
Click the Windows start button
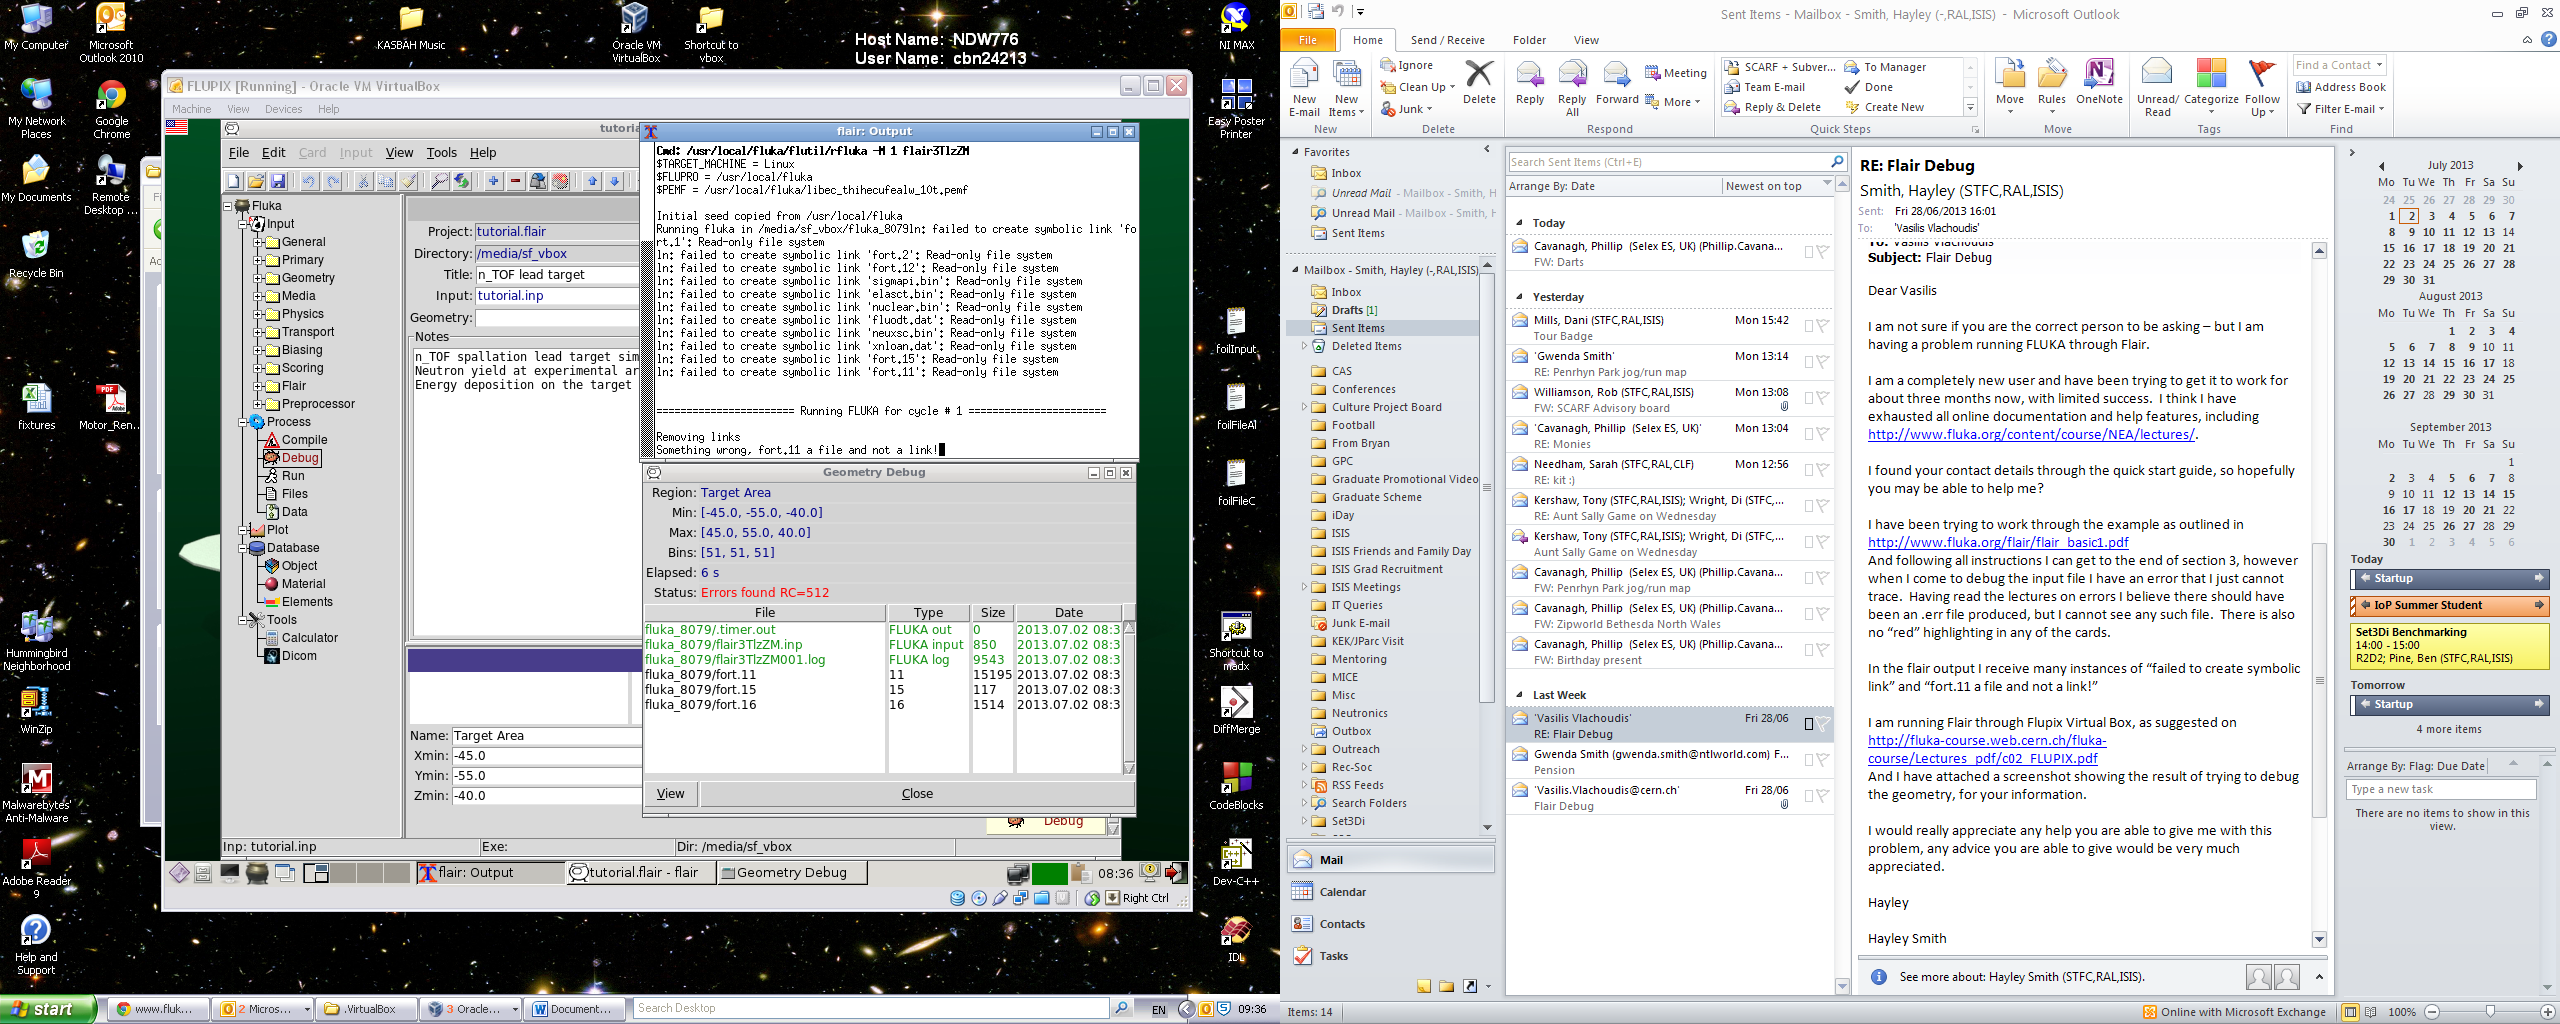click(48, 1009)
